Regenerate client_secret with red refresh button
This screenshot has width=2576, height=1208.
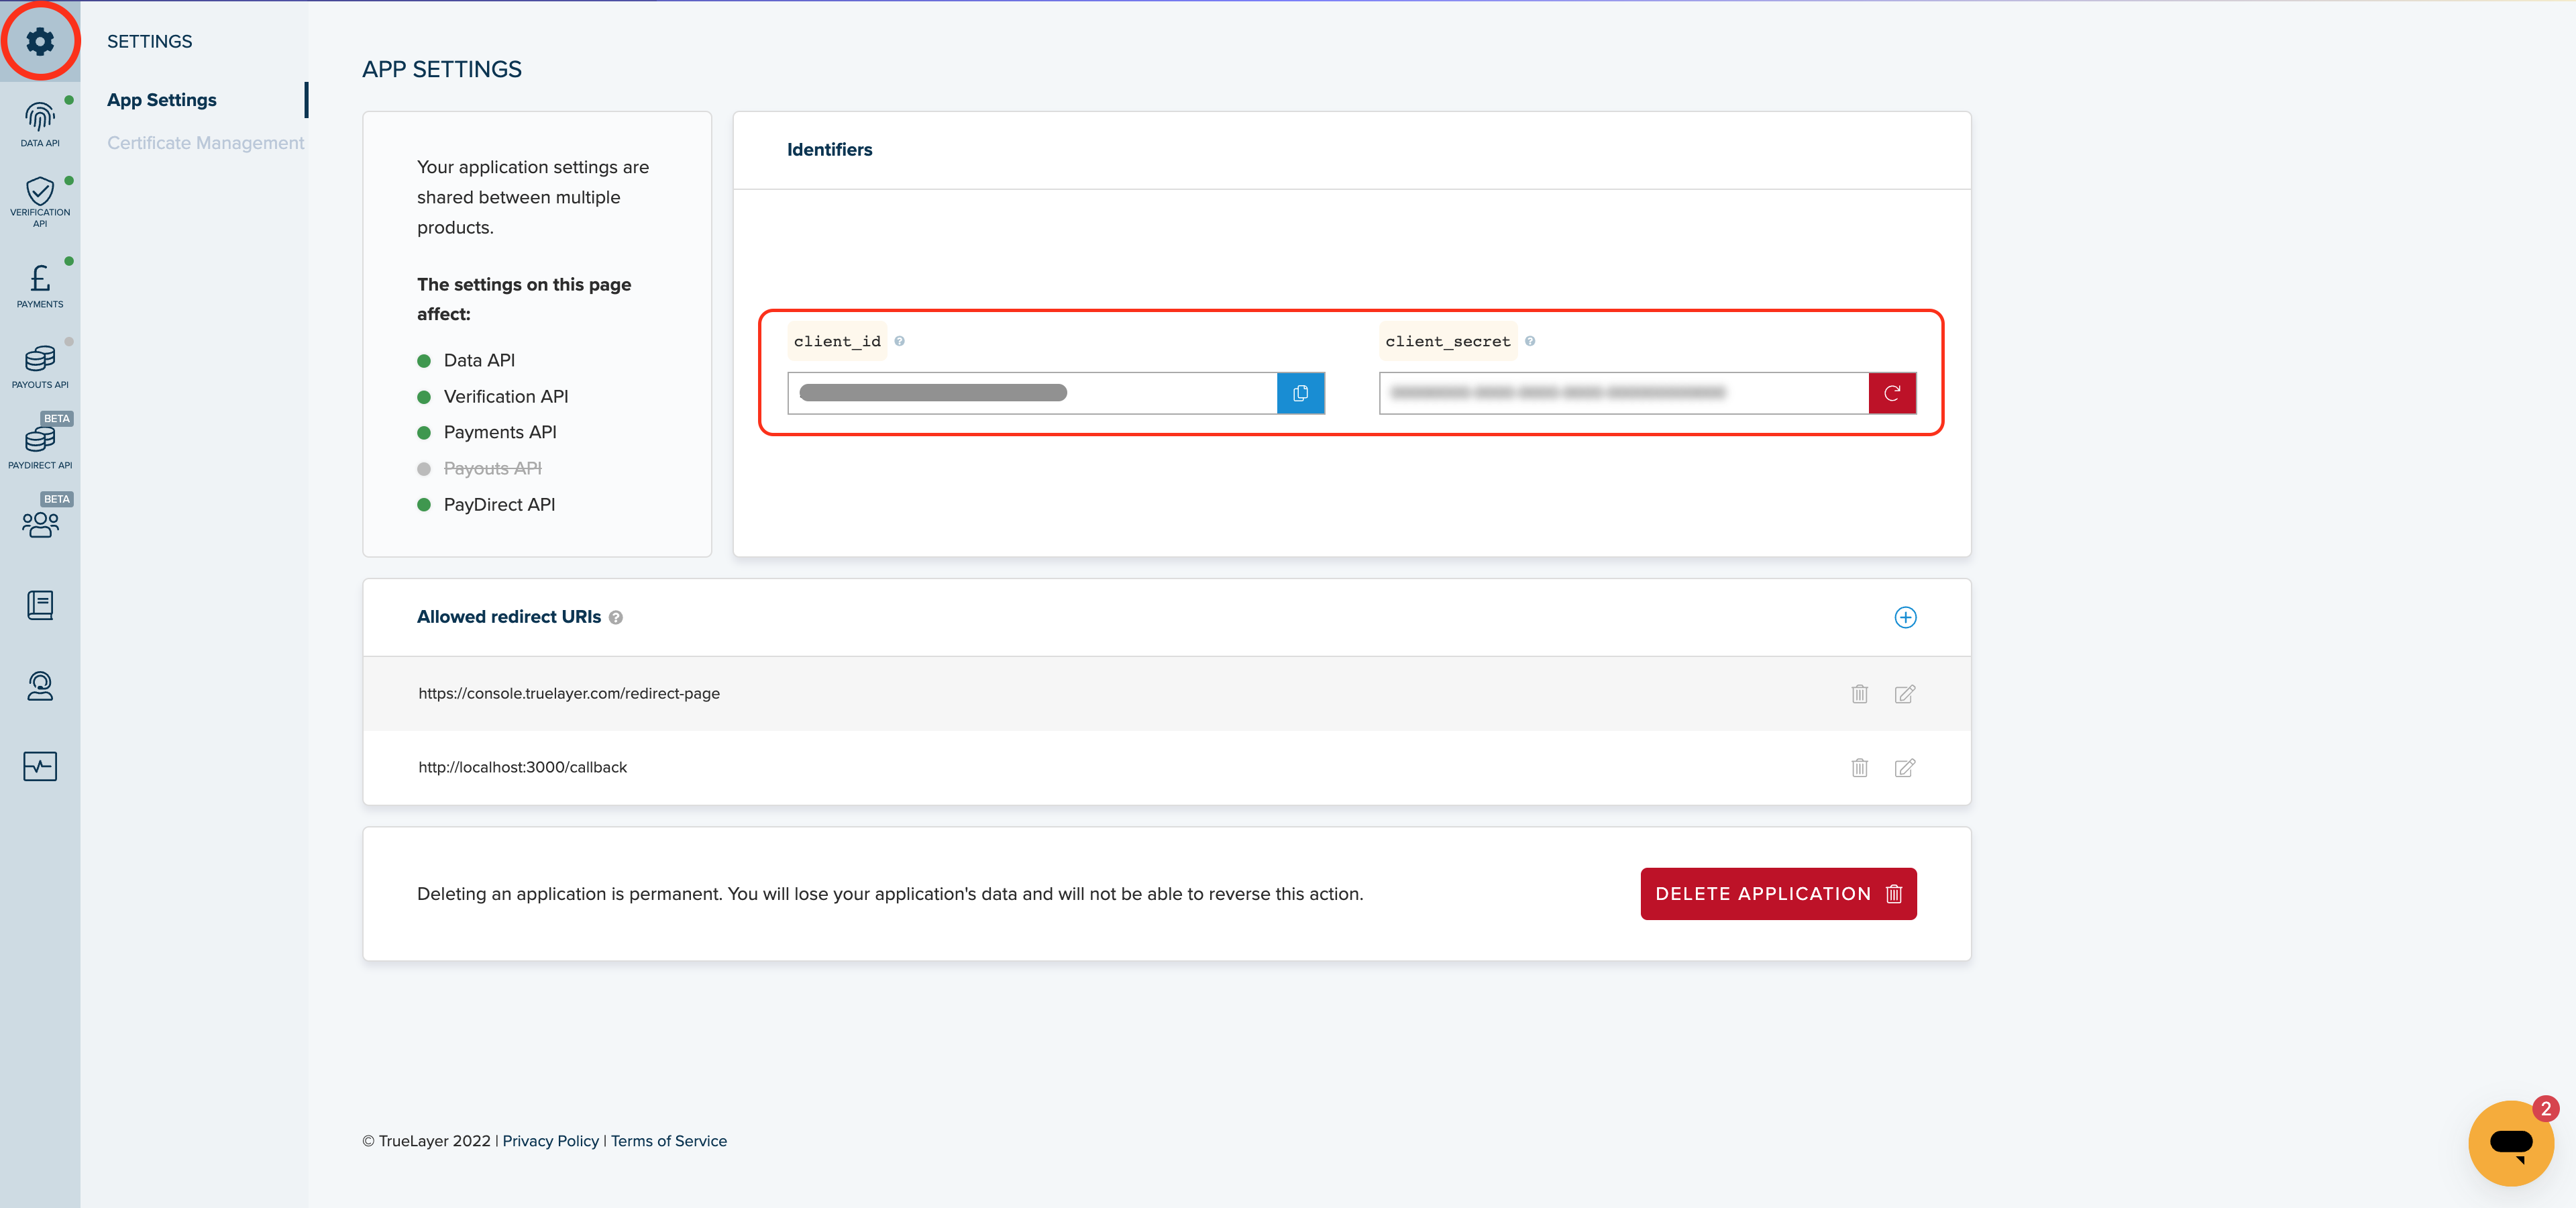pyautogui.click(x=1891, y=393)
